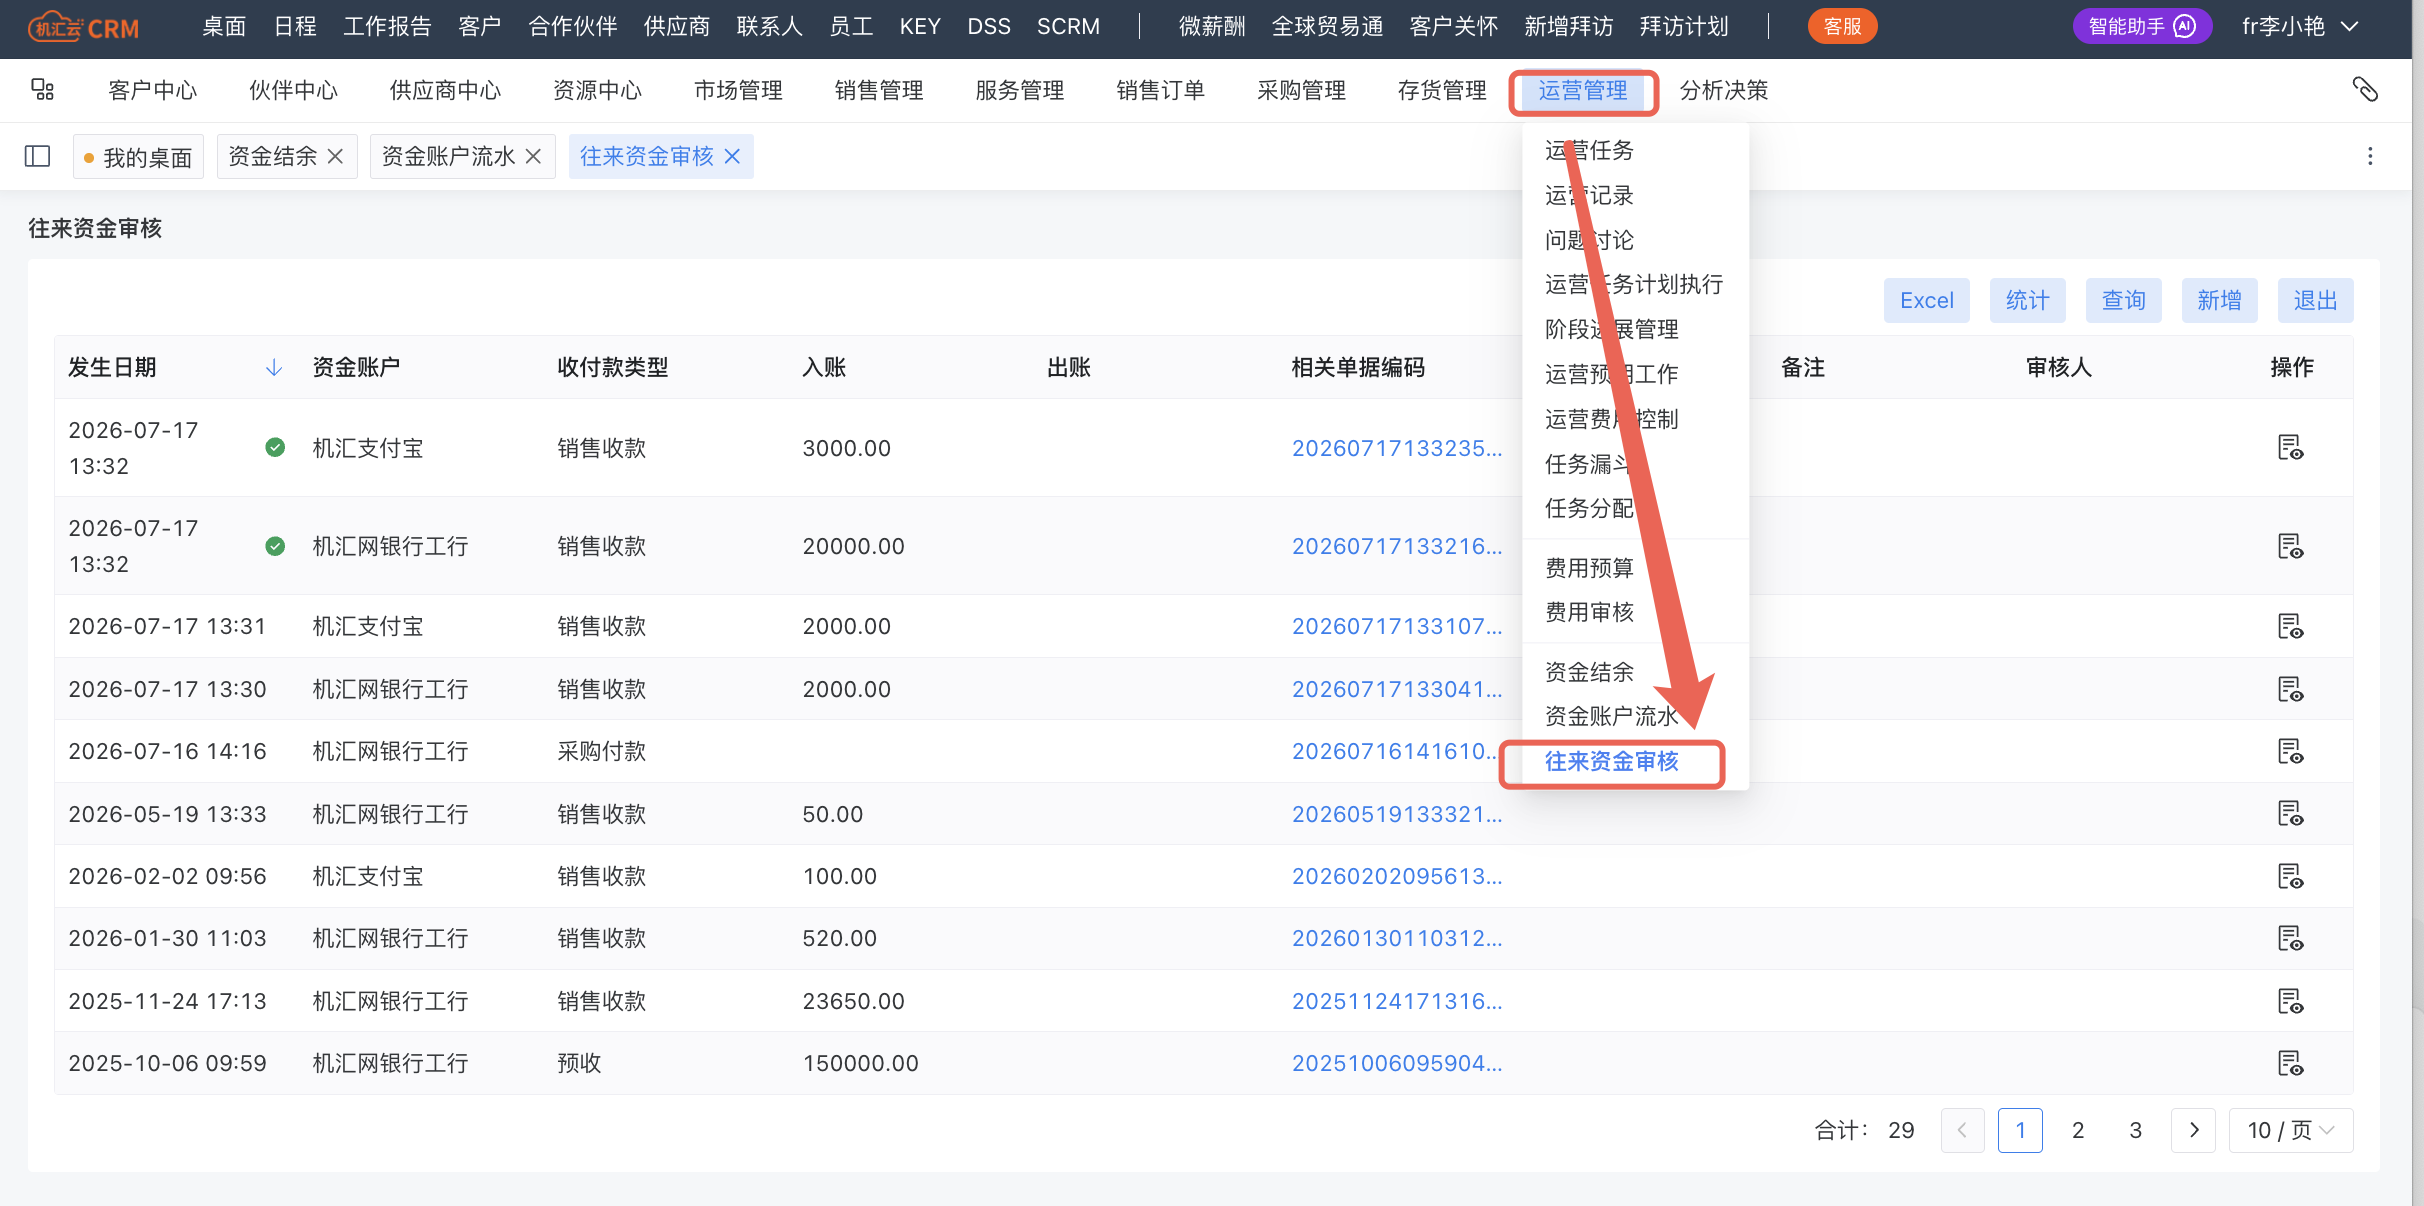Select 任务分配 menu entry

click(x=1589, y=508)
